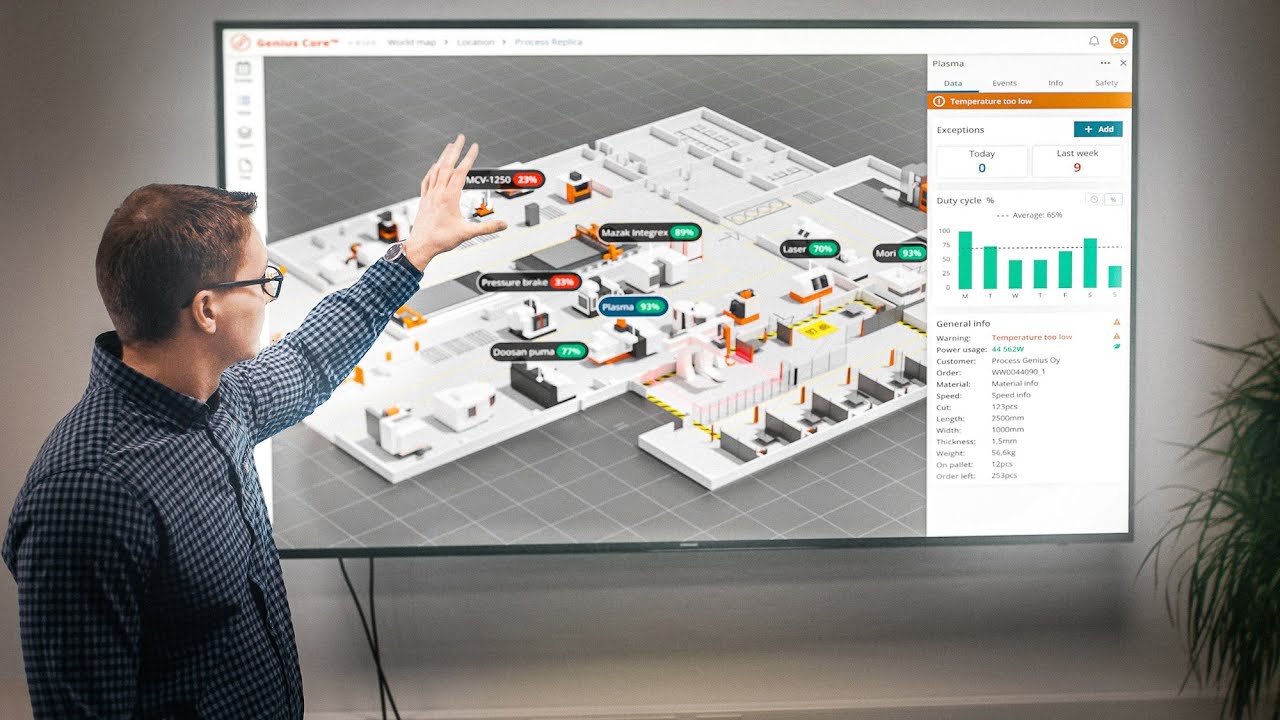Switch to the Info tab

point(1055,83)
